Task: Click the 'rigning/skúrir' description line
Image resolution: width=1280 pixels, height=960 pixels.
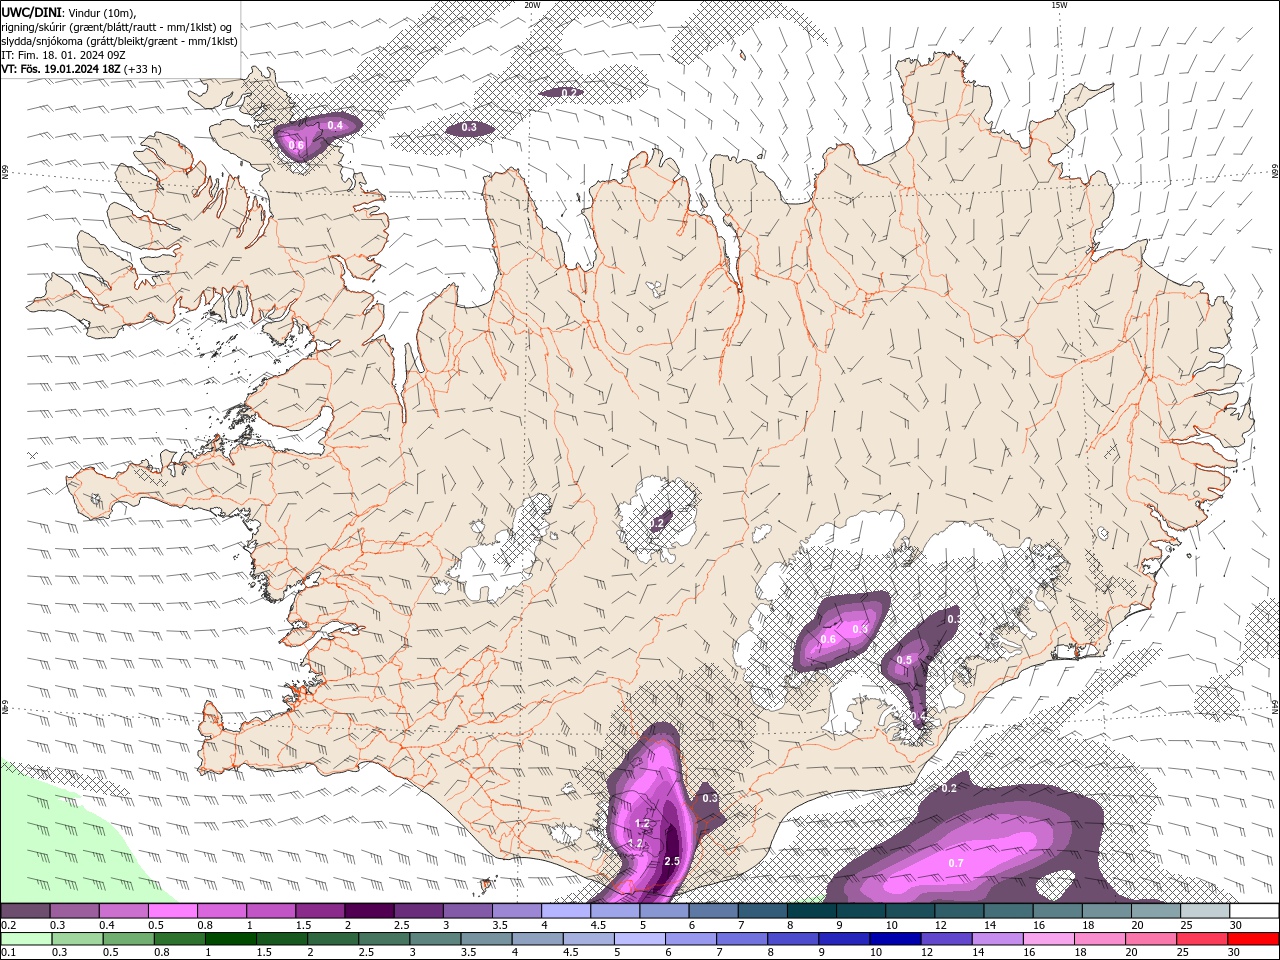Action: pos(116,27)
